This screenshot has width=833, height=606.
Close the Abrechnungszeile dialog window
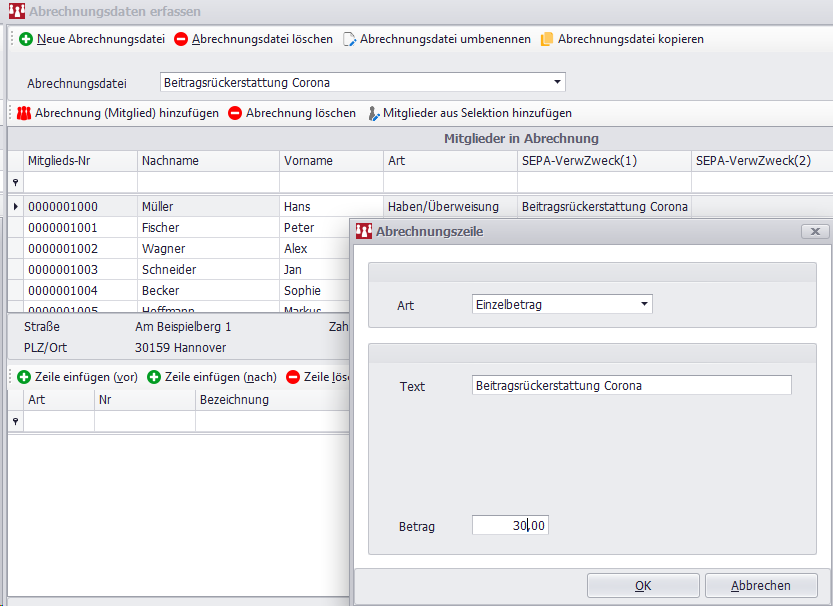pyautogui.click(x=815, y=231)
